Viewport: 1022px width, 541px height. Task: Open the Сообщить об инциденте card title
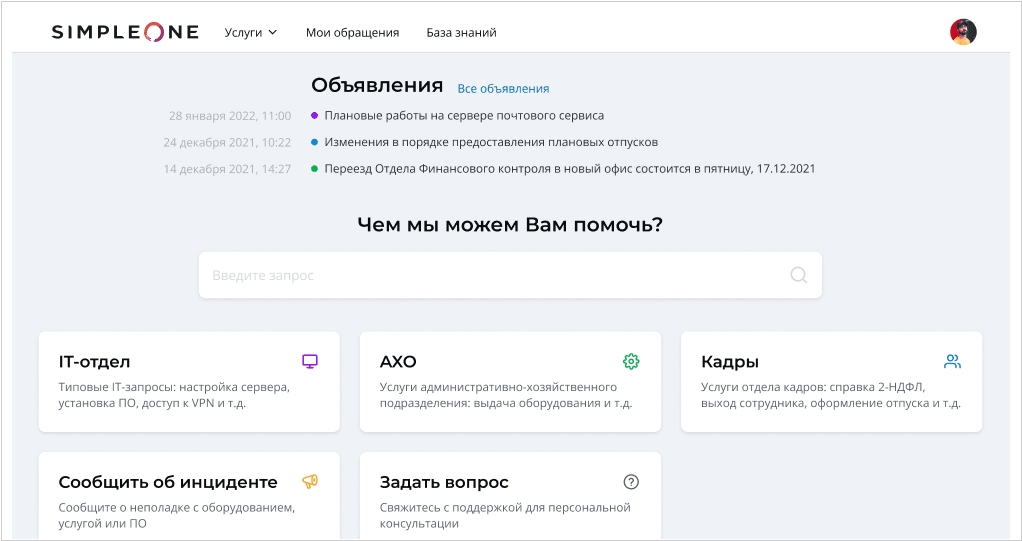click(x=168, y=481)
